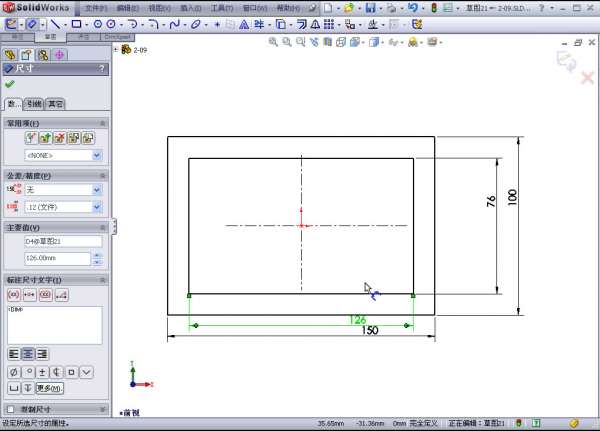Screen dimensions: 600x431
Task: Switch to the 引线 tab
Action: pyautogui.click(x=34, y=104)
